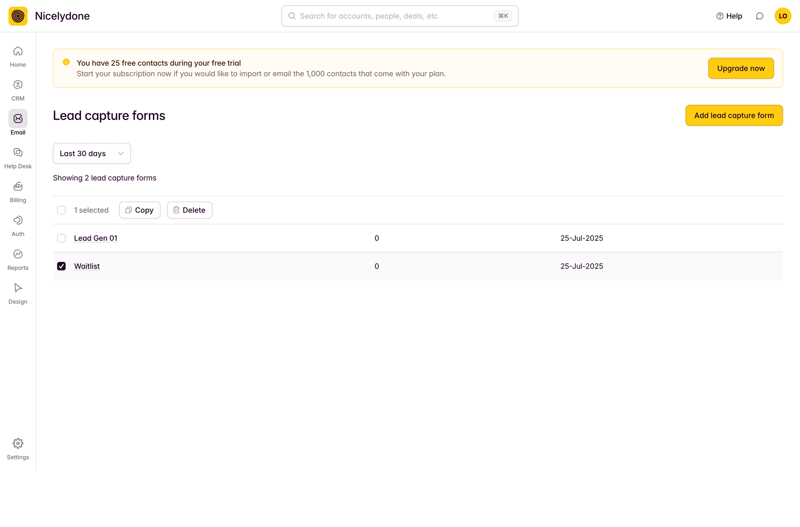Open the Waitlist form
The image size is (800, 527).
click(x=87, y=266)
